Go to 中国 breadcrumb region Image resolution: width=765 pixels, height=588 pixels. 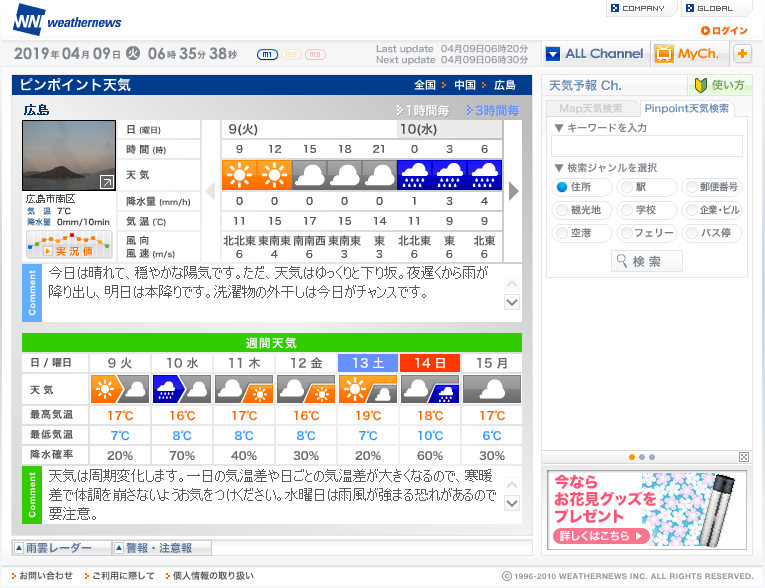[x=464, y=85]
